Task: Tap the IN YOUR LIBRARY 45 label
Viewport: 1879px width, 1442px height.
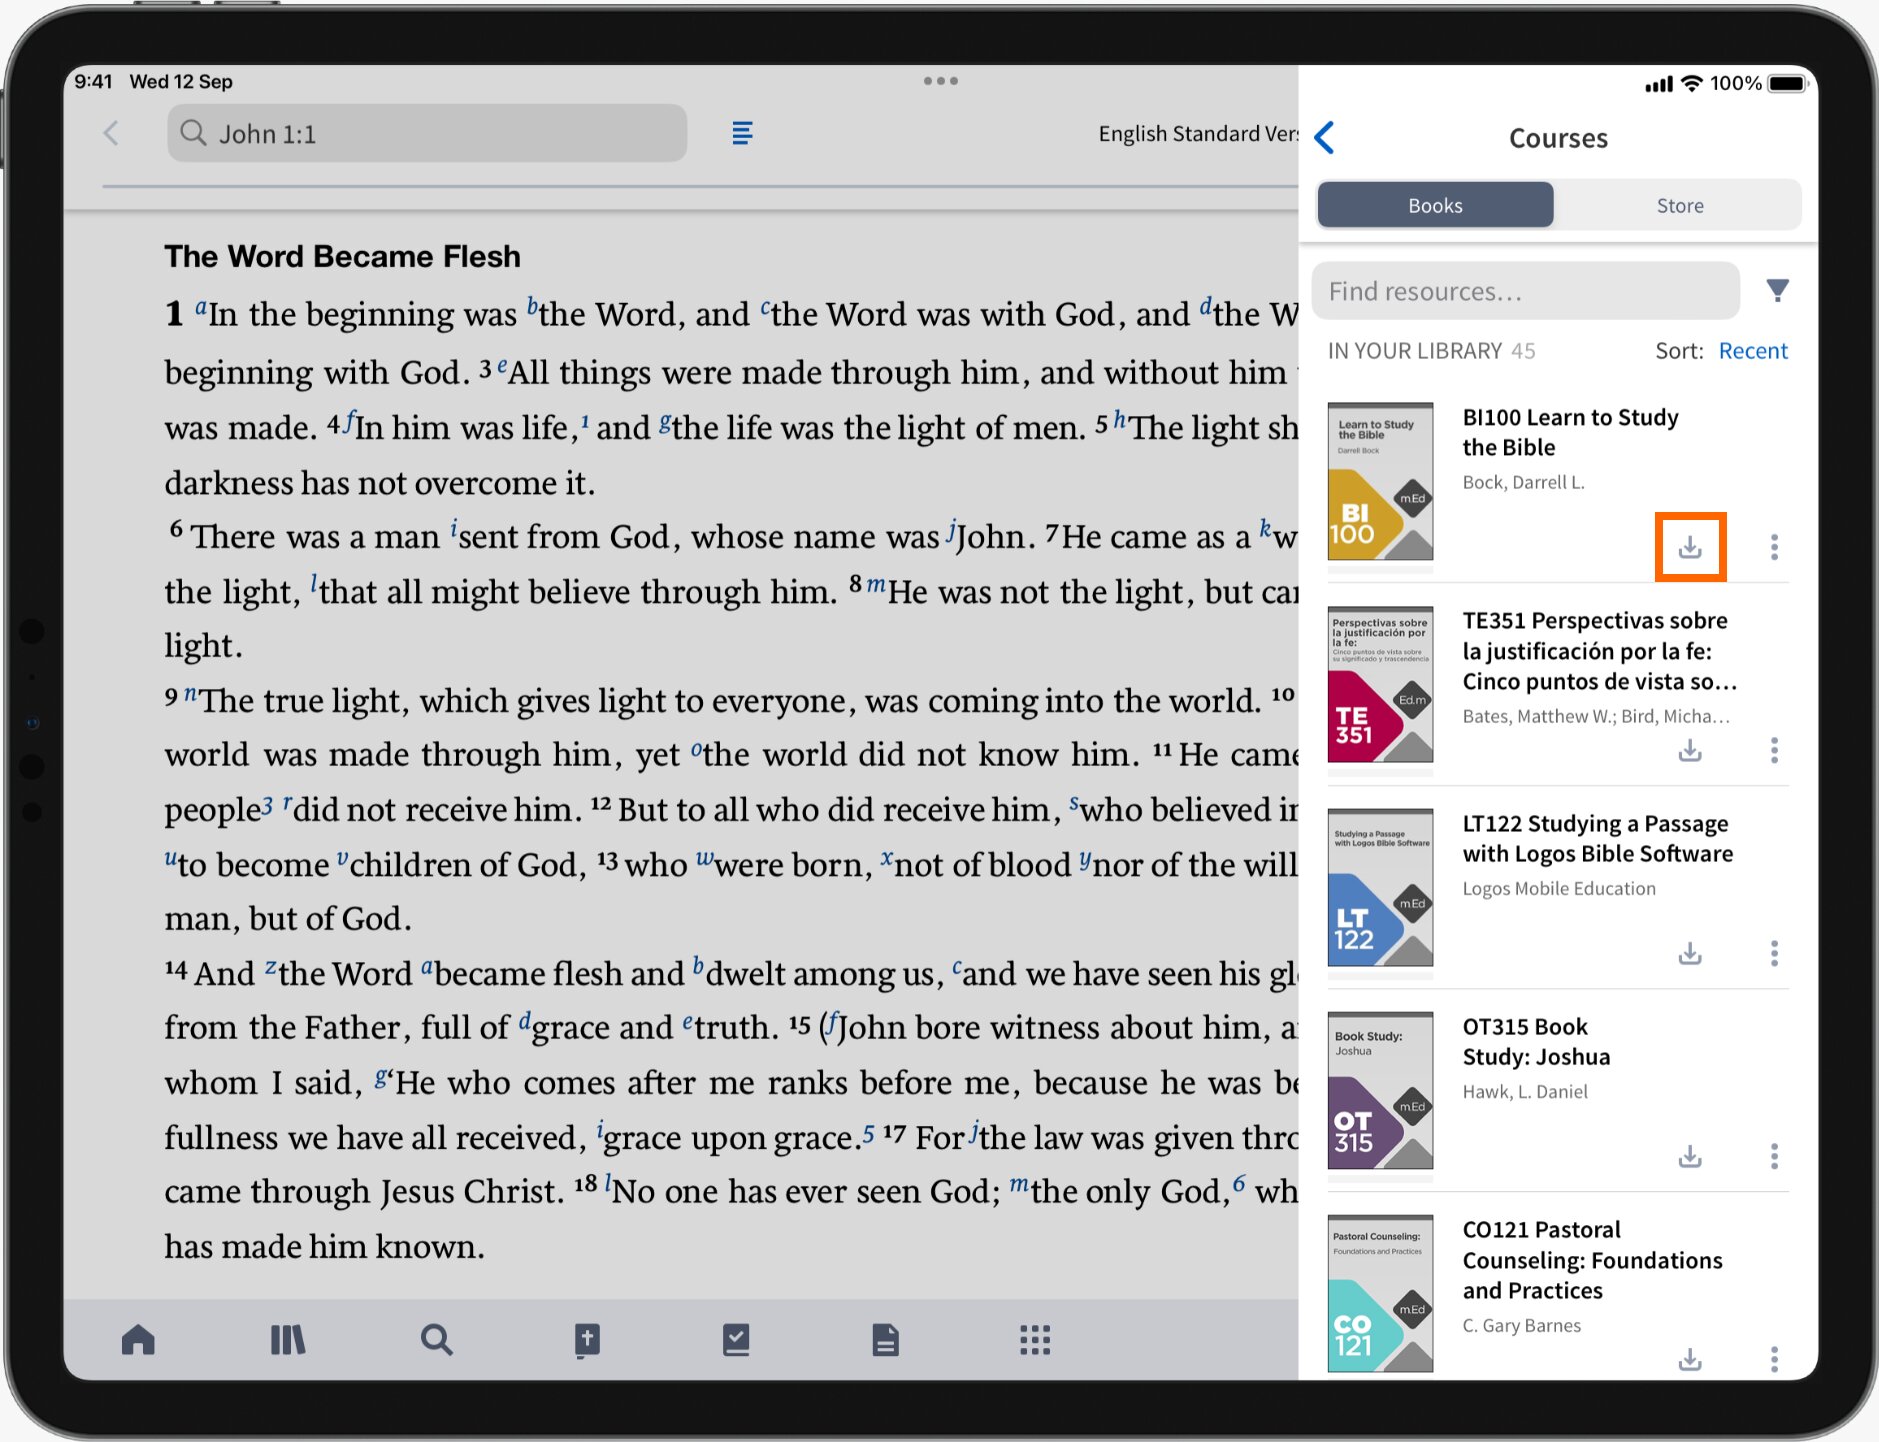Action: (1431, 351)
